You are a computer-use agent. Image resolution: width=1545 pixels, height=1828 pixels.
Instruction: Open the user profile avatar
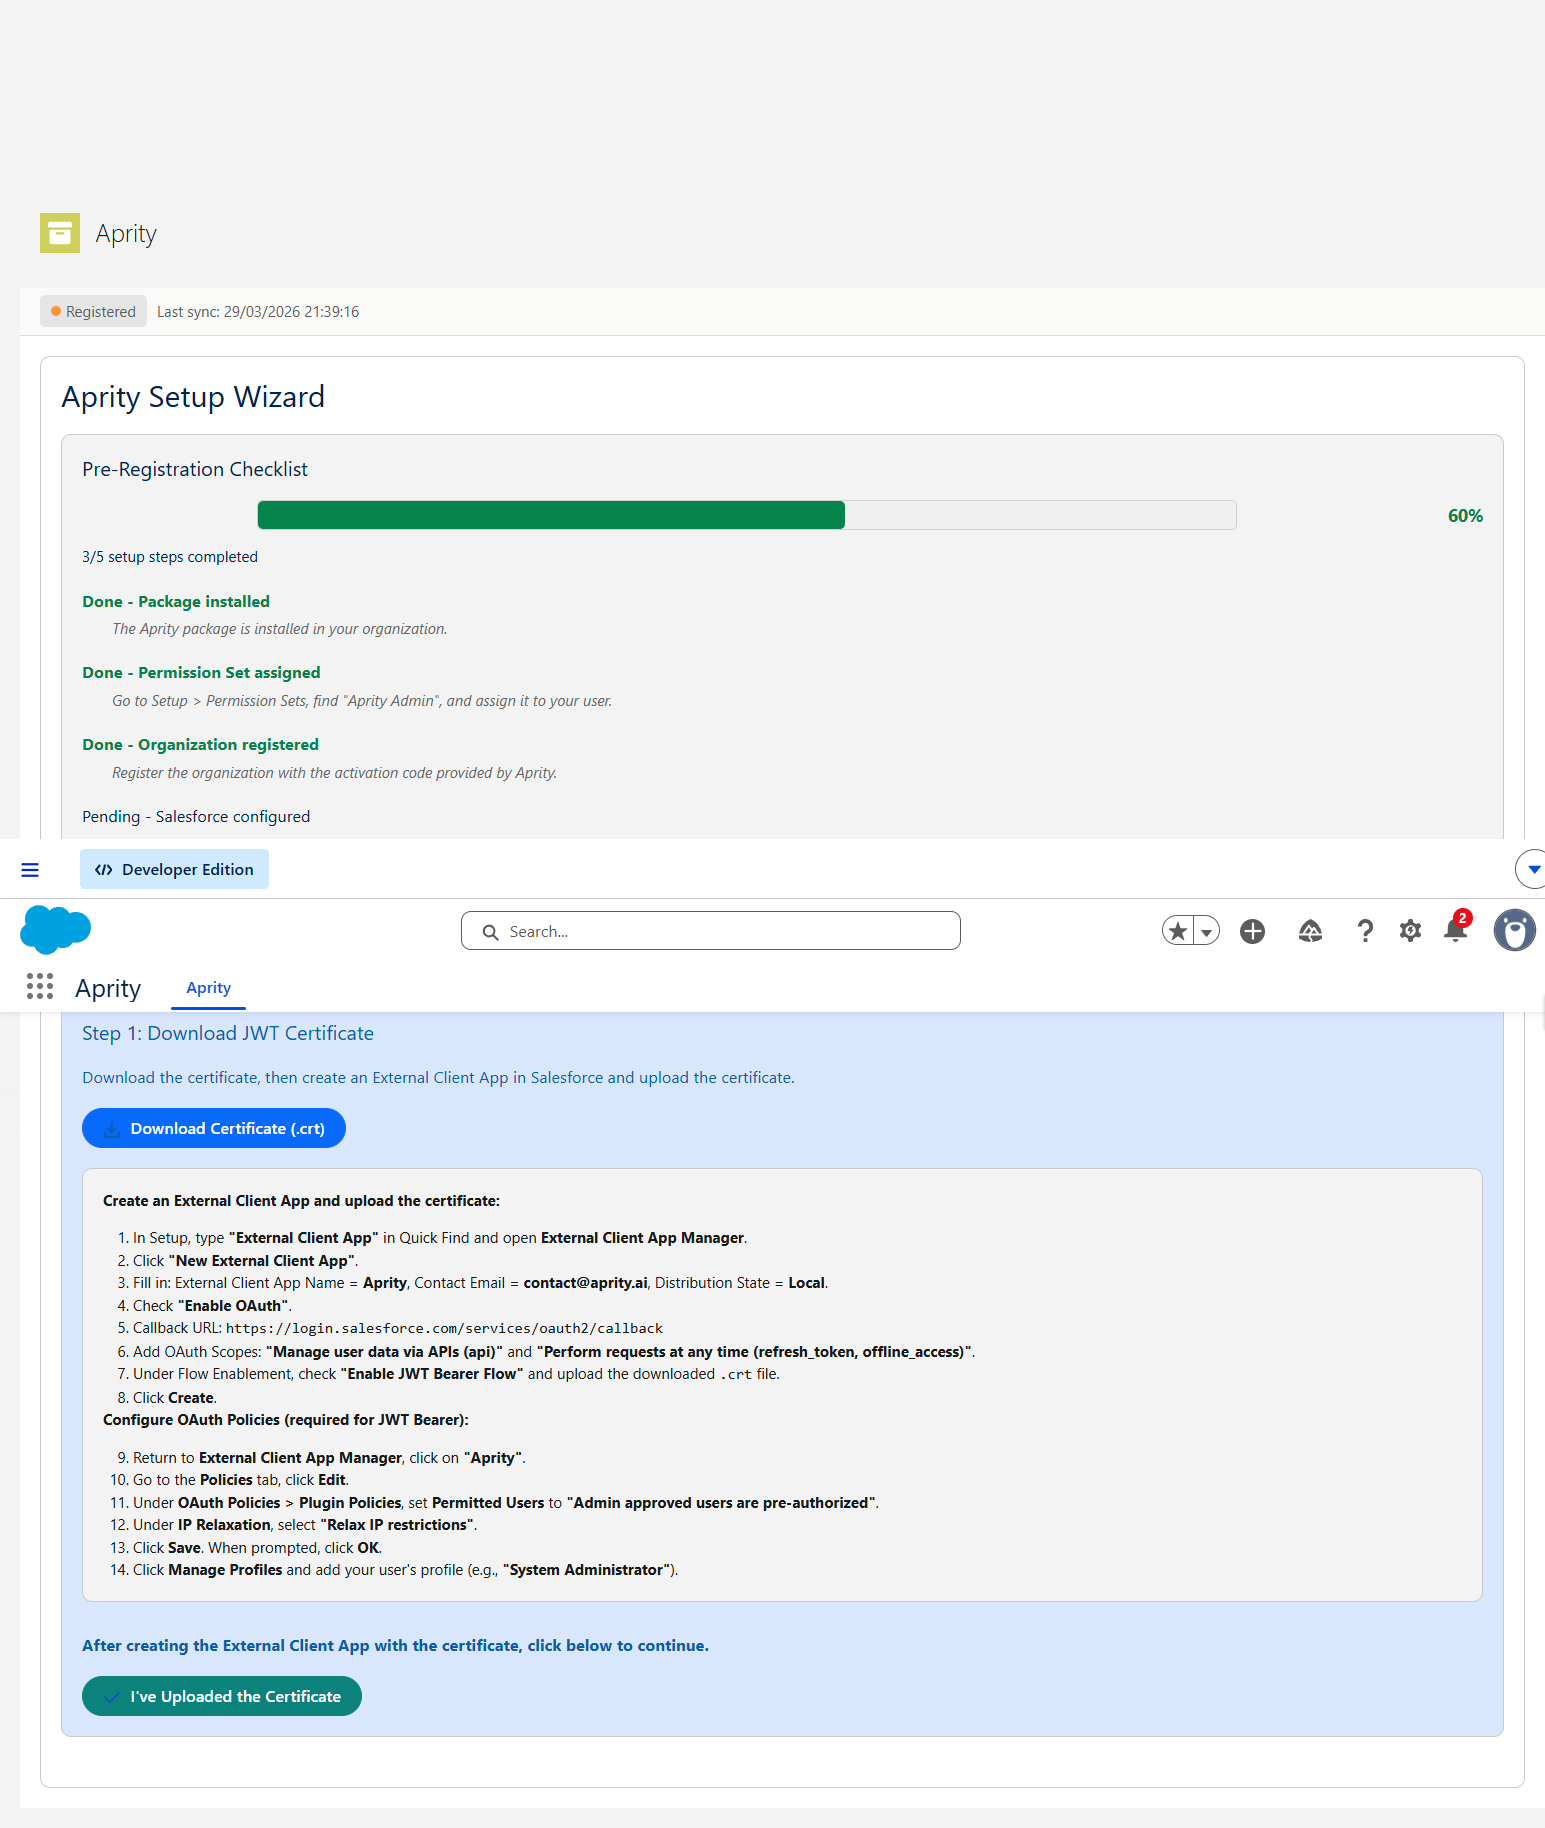click(x=1514, y=931)
